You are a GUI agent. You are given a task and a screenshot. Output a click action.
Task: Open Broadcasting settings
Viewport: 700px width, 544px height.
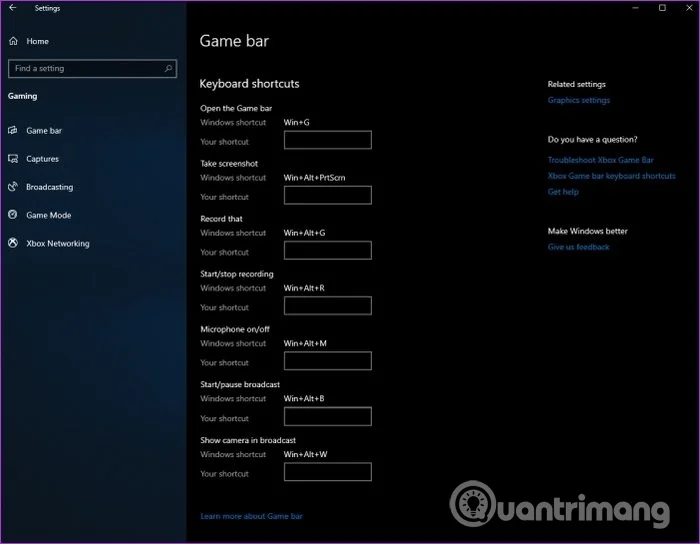click(x=50, y=187)
